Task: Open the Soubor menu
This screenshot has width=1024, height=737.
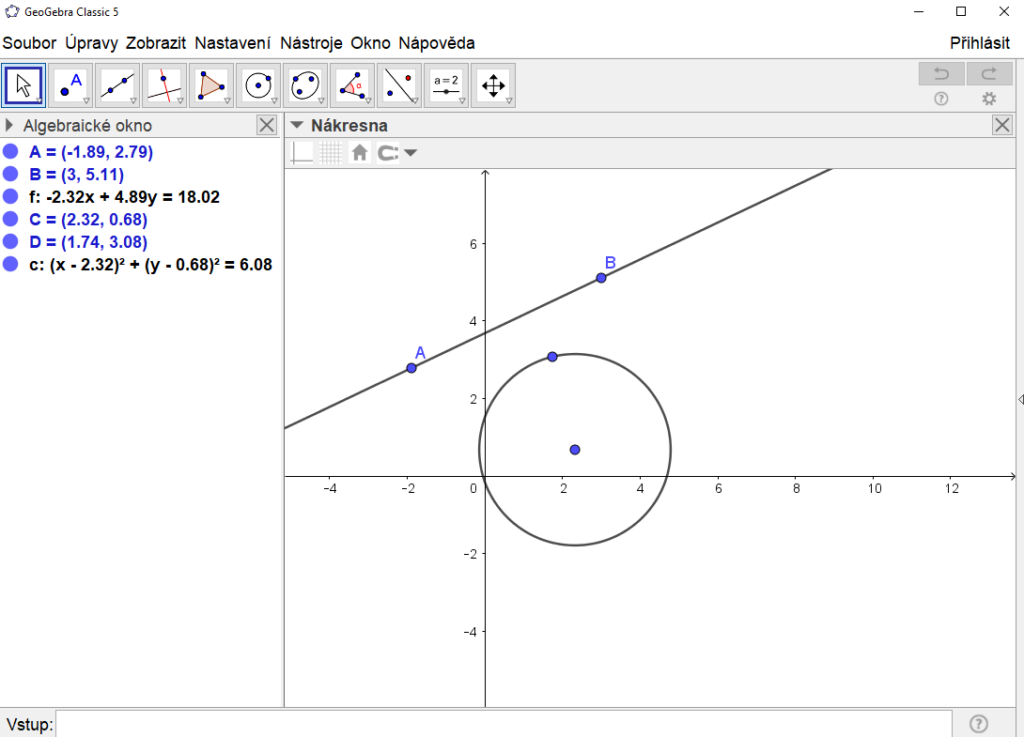Action: (29, 43)
